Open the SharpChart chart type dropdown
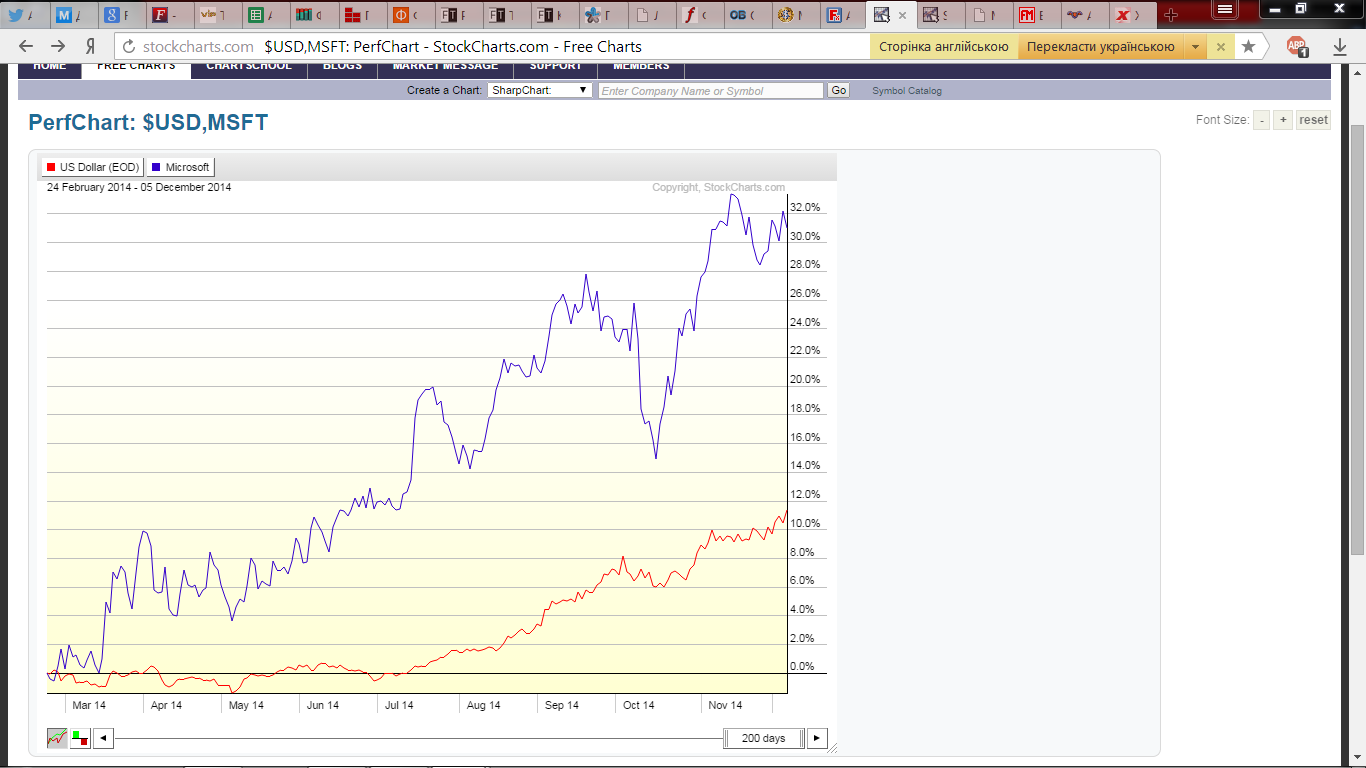 [540, 90]
